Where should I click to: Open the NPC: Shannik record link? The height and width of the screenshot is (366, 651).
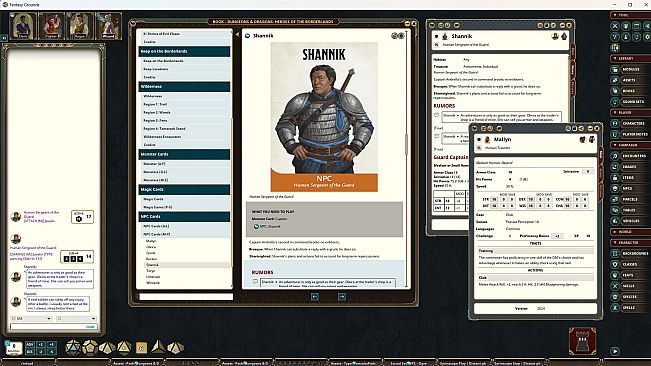coord(267,227)
